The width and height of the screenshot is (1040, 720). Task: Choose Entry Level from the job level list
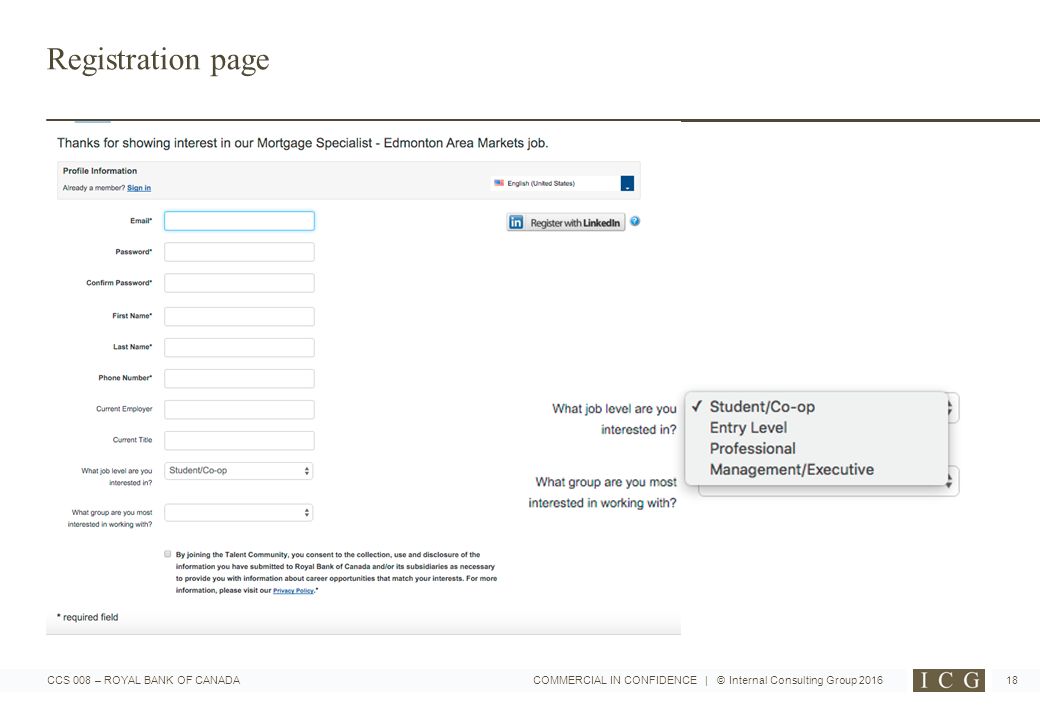[748, 428]
